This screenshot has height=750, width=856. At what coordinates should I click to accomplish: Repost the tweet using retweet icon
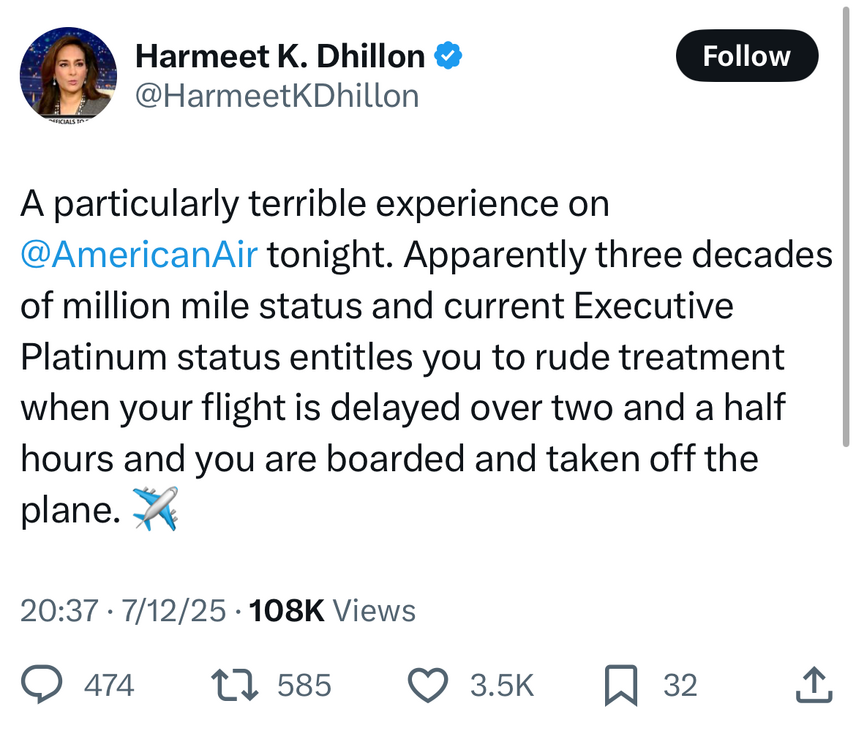pos(234,685)
